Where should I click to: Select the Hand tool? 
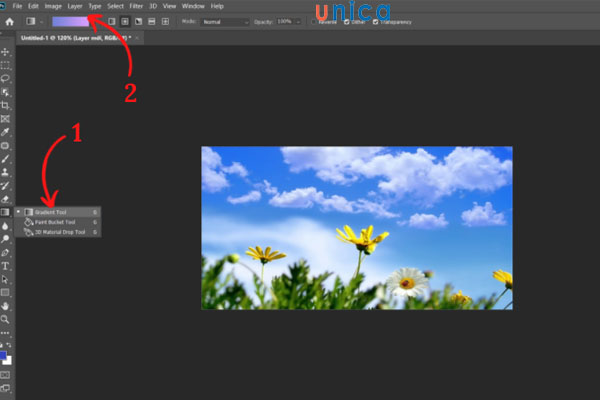5,306
